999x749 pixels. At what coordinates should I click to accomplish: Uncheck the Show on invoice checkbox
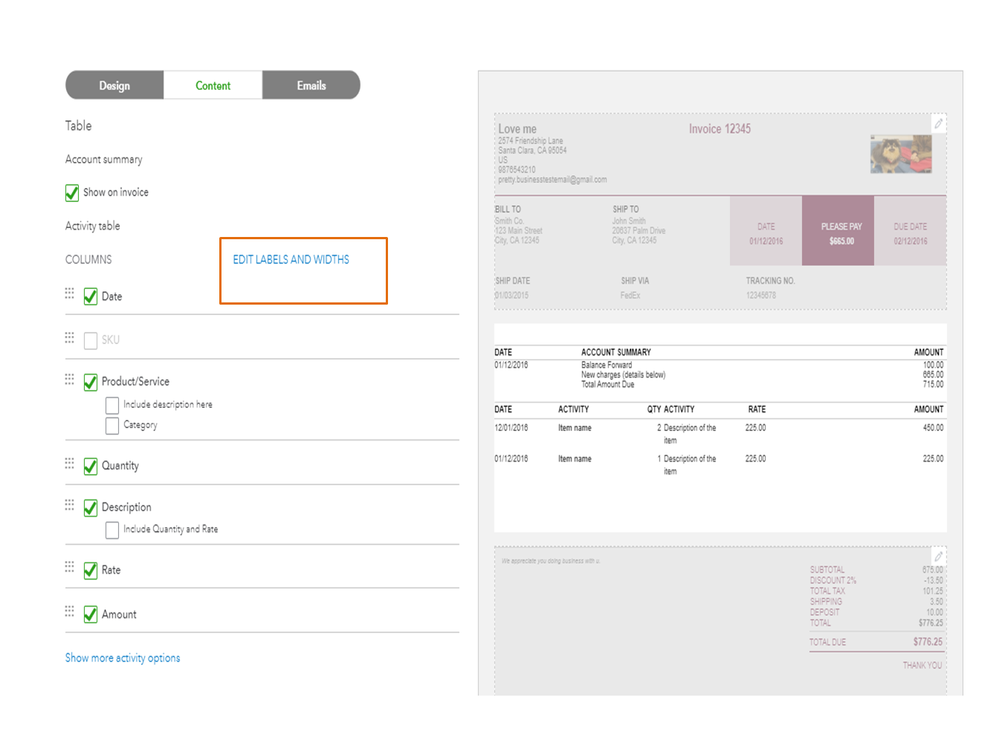click(72, 193)
